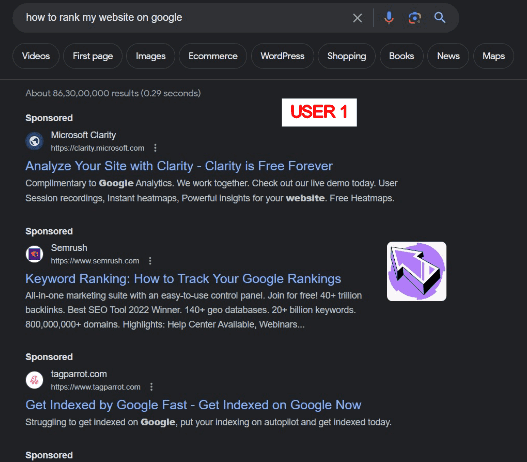Screen dimensions: 527x462
Task: Click the https://www.semrush.com URL
Action: coord(95,261)
